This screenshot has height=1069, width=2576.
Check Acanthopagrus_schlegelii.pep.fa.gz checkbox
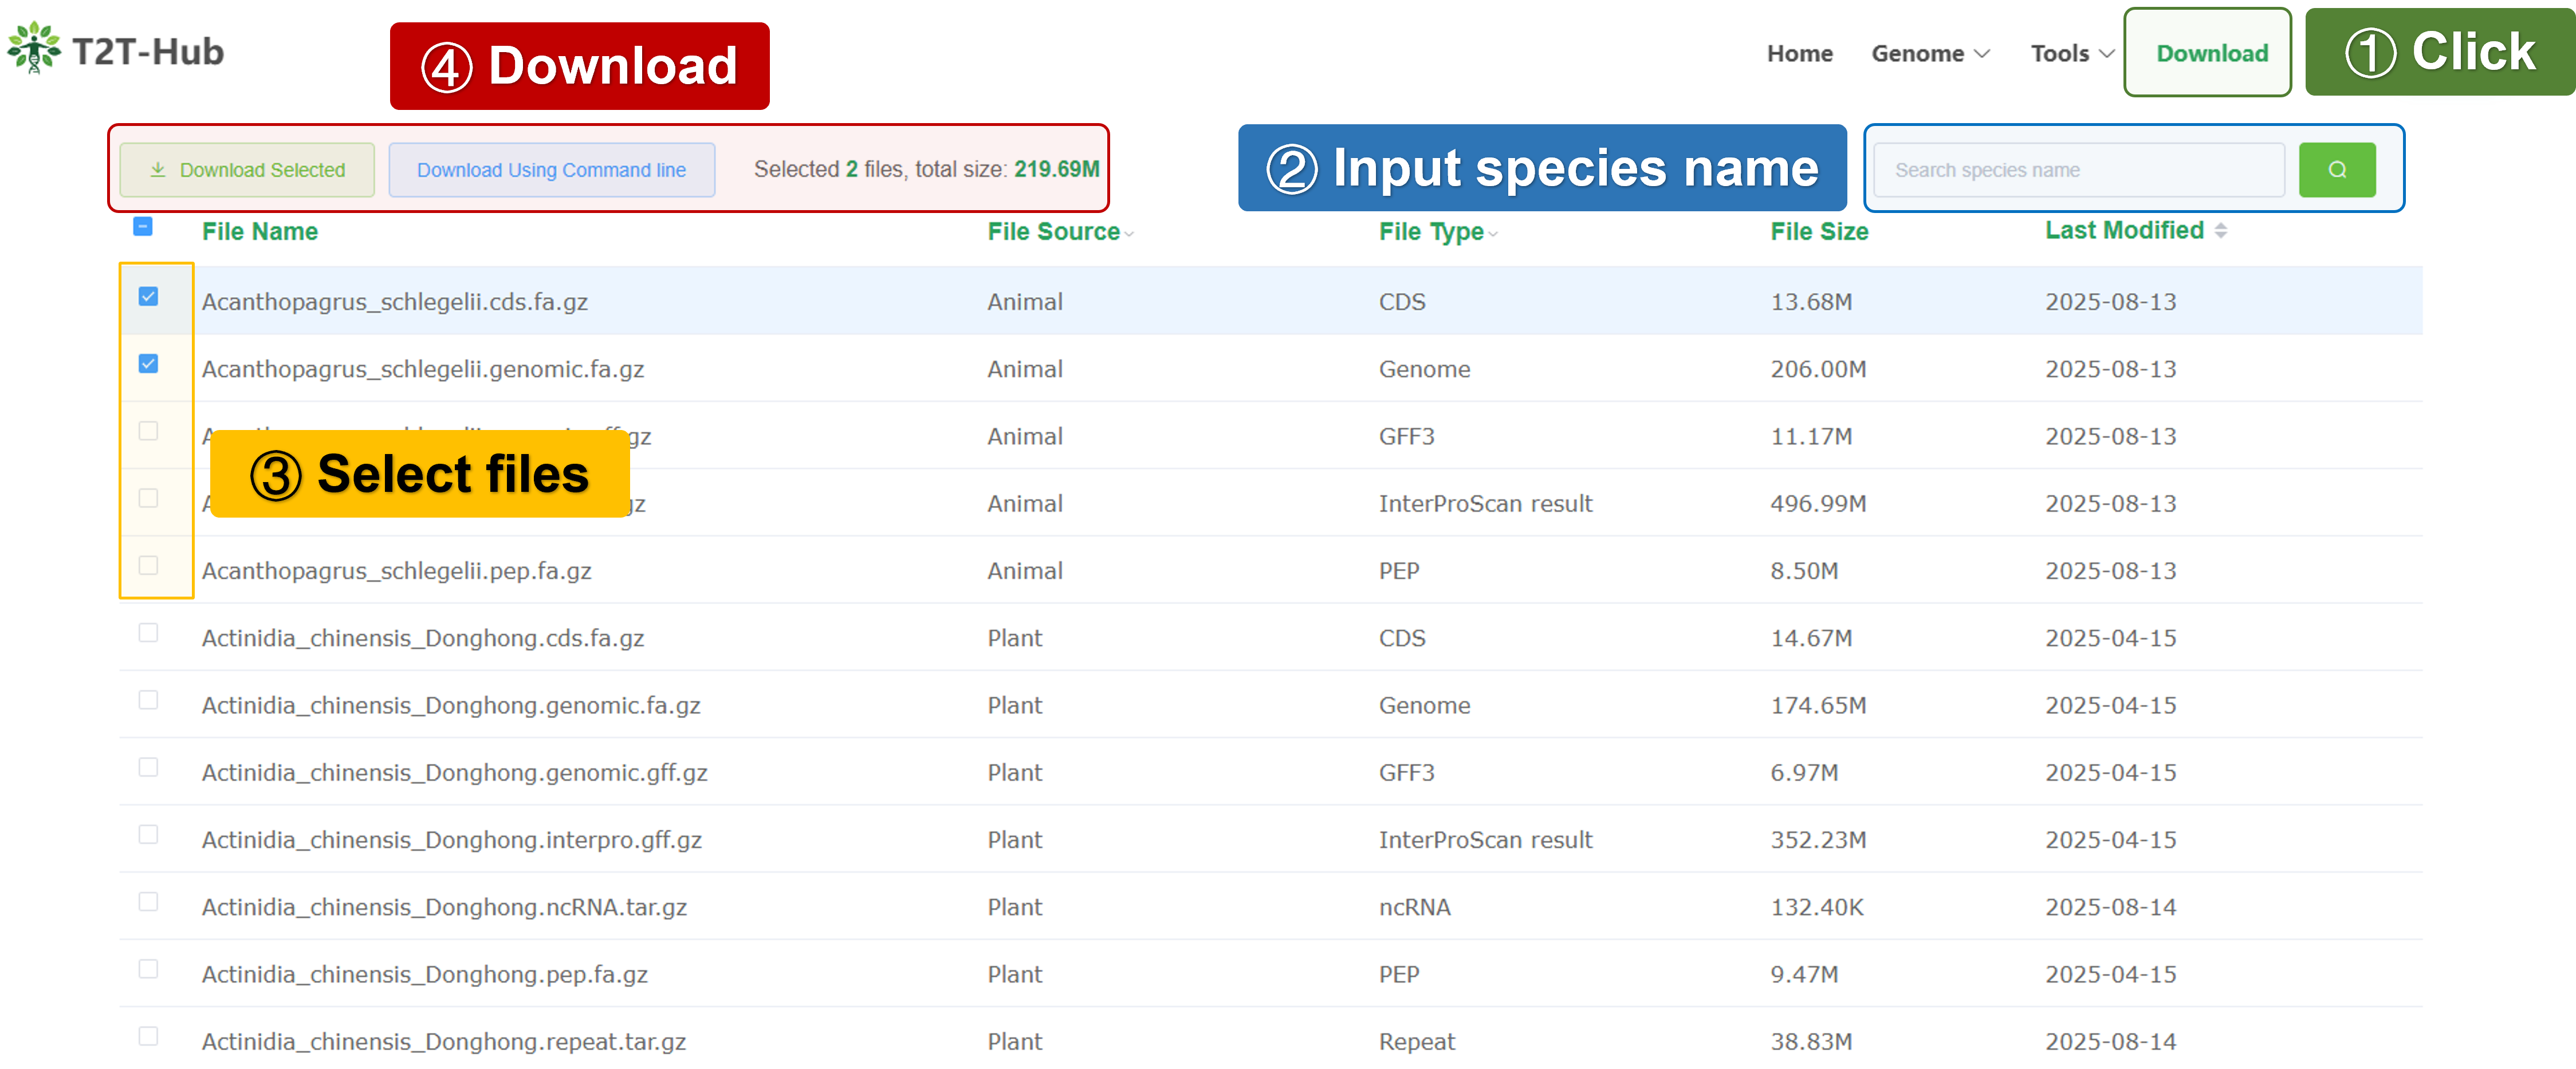tap(148, 566)
